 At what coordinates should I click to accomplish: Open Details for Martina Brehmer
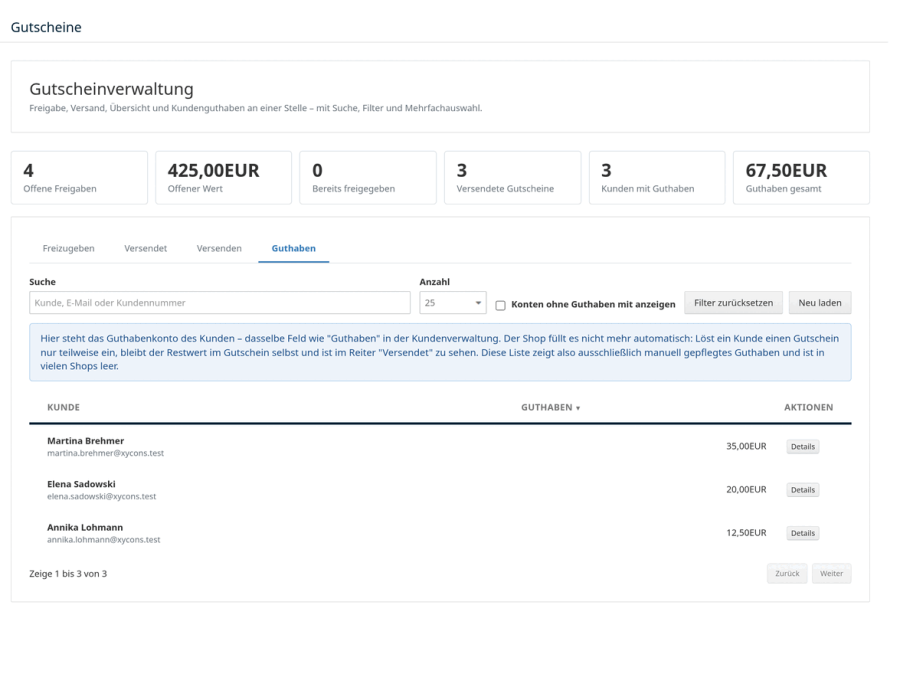click(x=802, y=446)
